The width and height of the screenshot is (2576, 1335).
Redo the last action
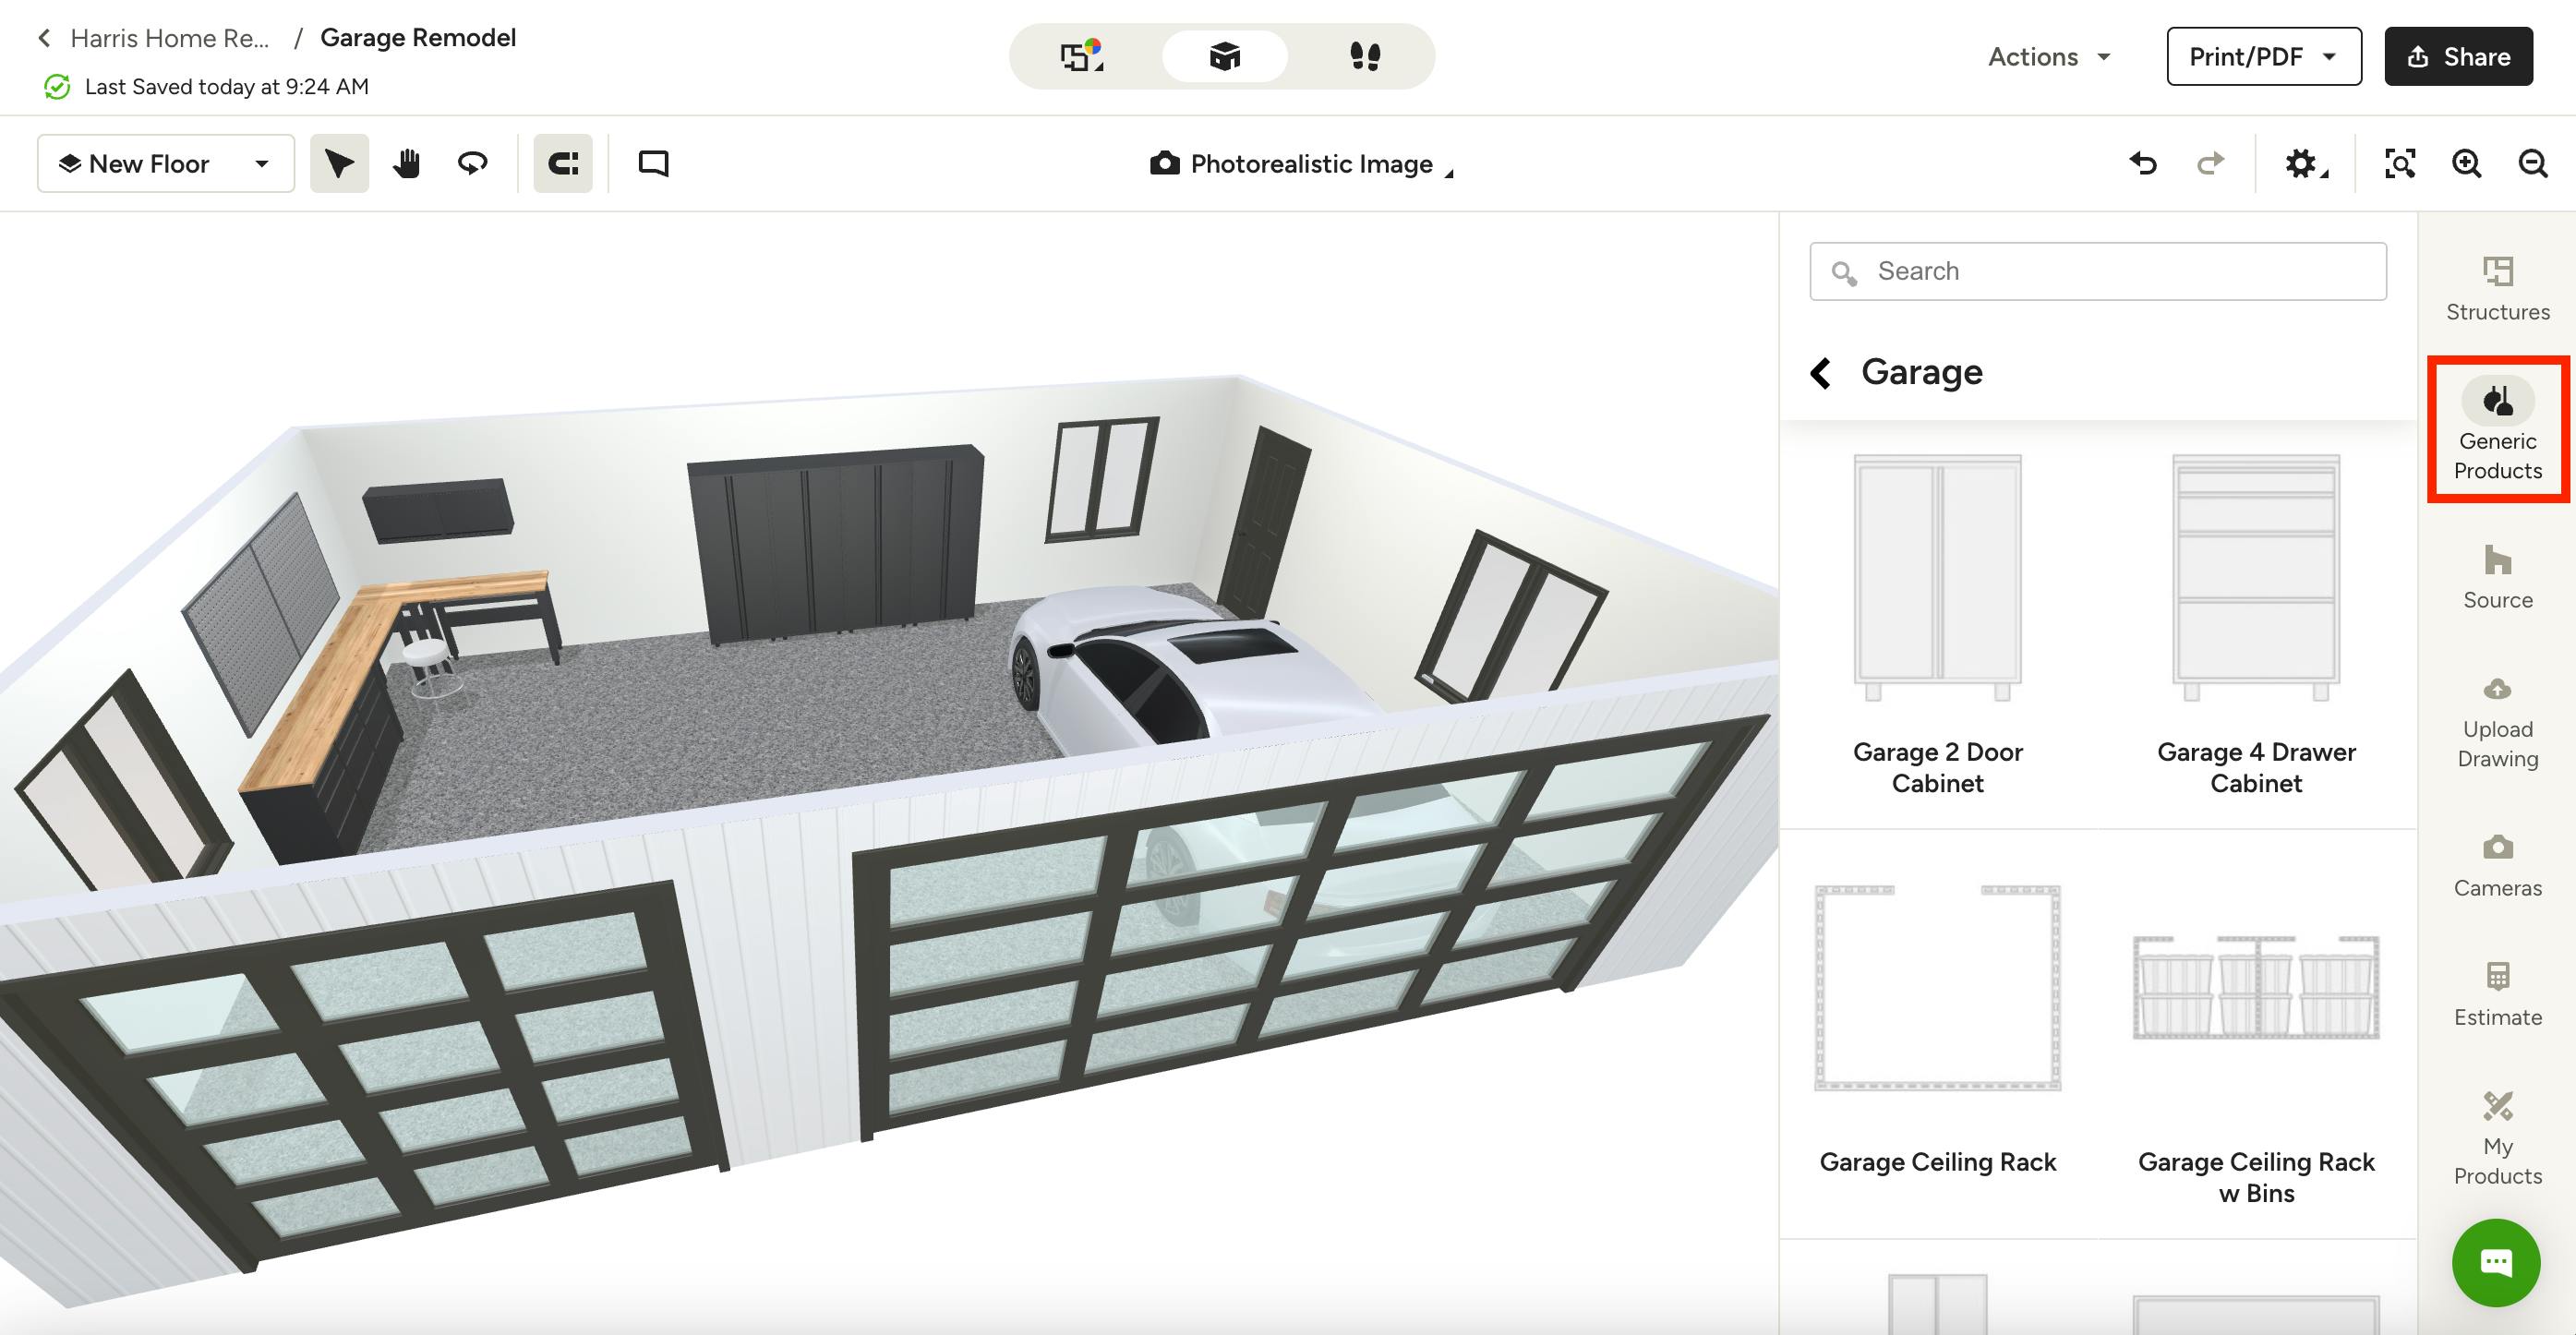2210,163
